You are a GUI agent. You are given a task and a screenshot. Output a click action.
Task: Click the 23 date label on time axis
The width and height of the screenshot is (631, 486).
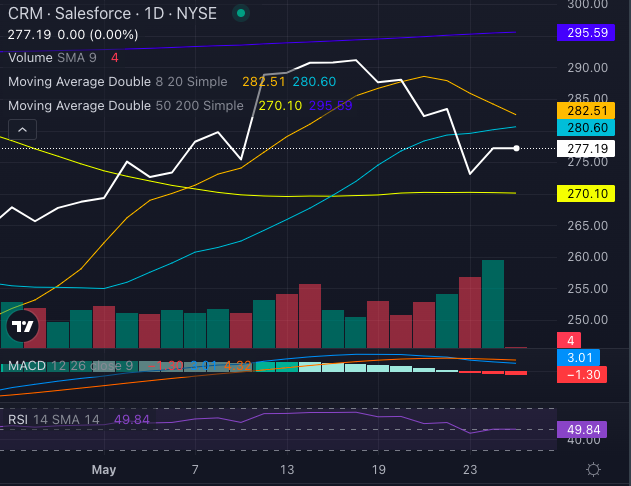click(470, 470)
